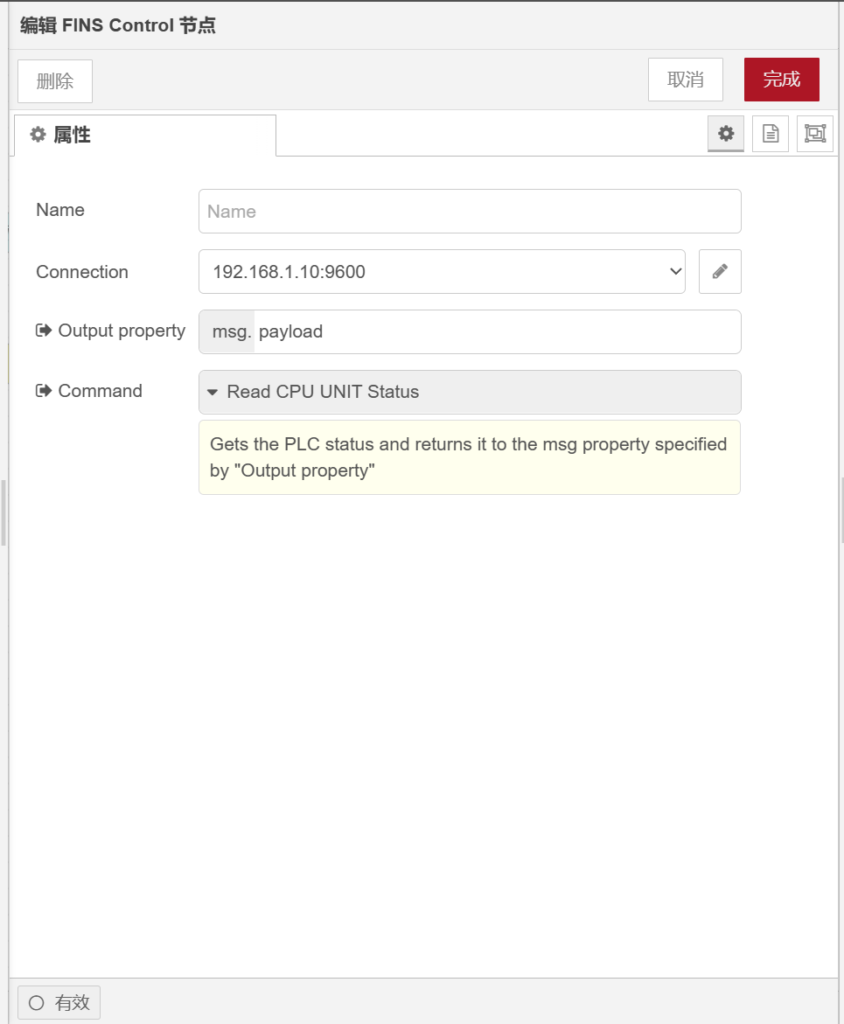
Task: Open the Connection 192.168.1.10:9600 dropdown
Action: 441,272
